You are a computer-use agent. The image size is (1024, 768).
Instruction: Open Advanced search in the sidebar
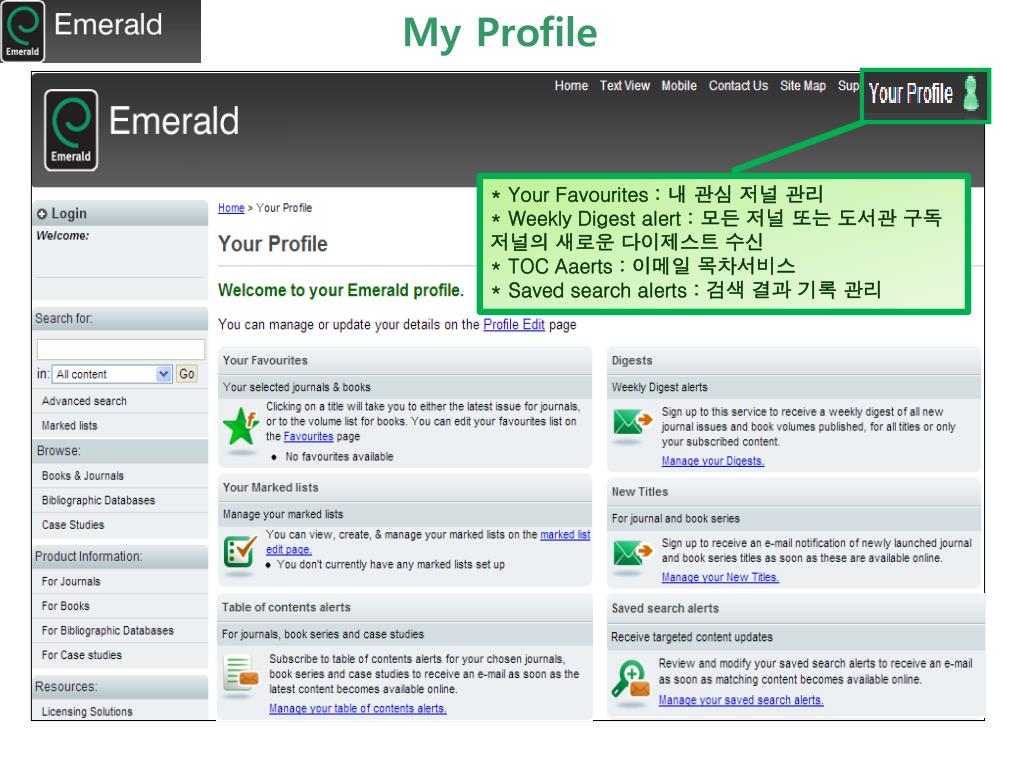point(84,401)
